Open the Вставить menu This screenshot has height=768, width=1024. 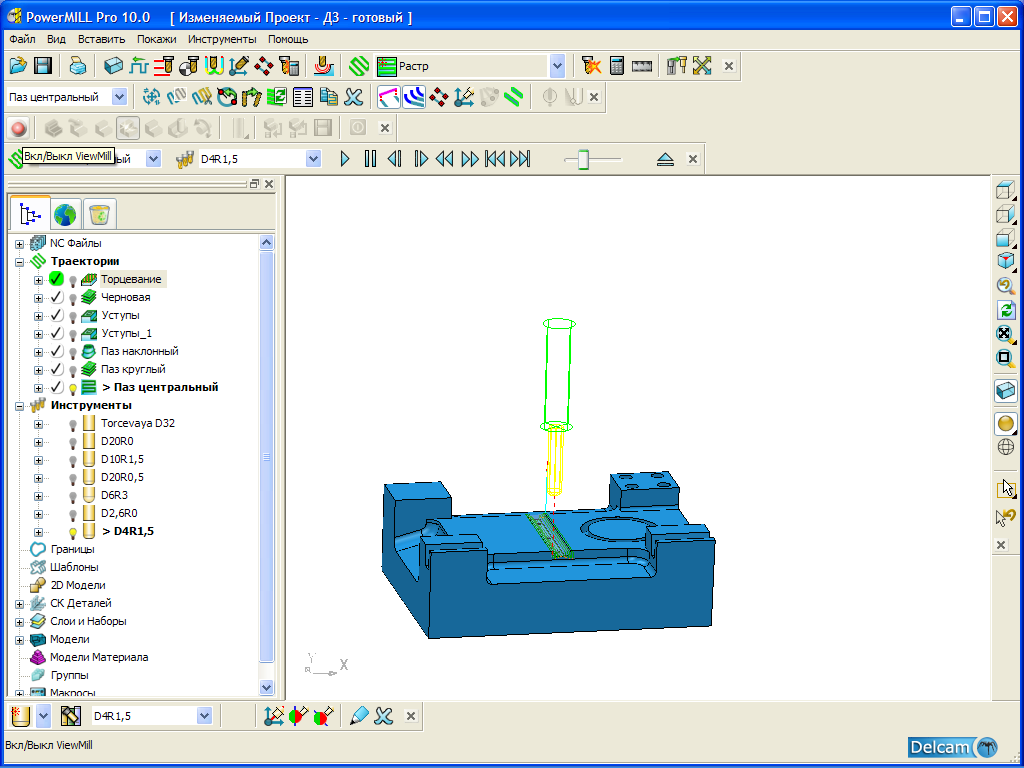tap(101, 39)
